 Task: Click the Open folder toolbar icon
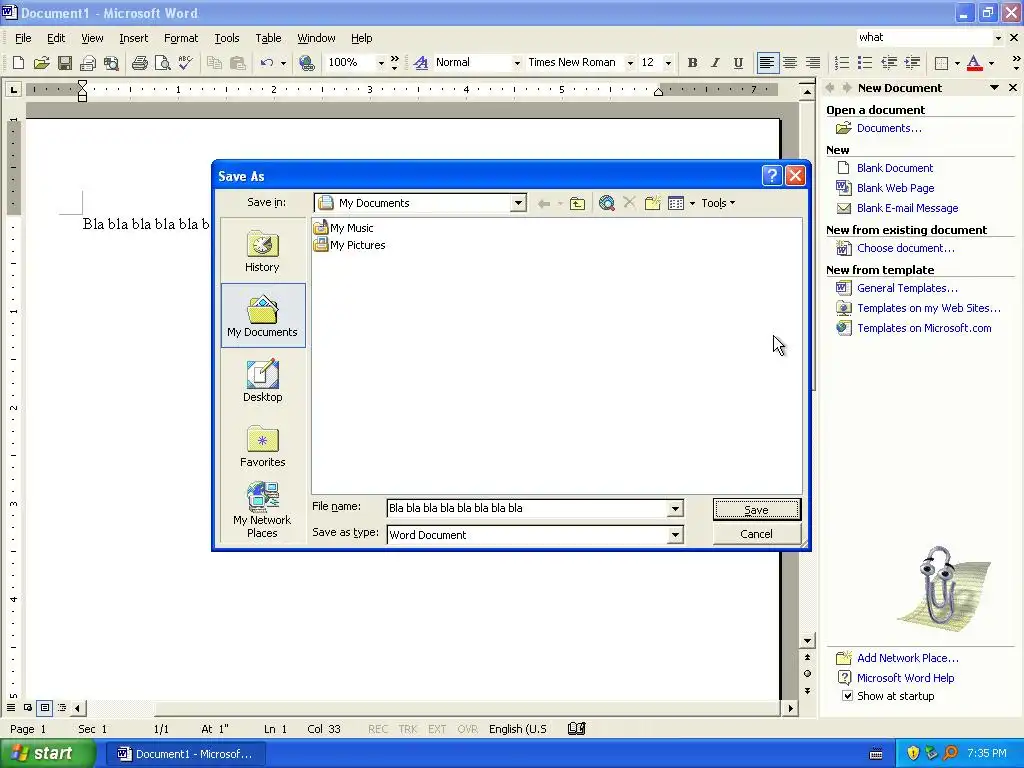pos(41,63)
